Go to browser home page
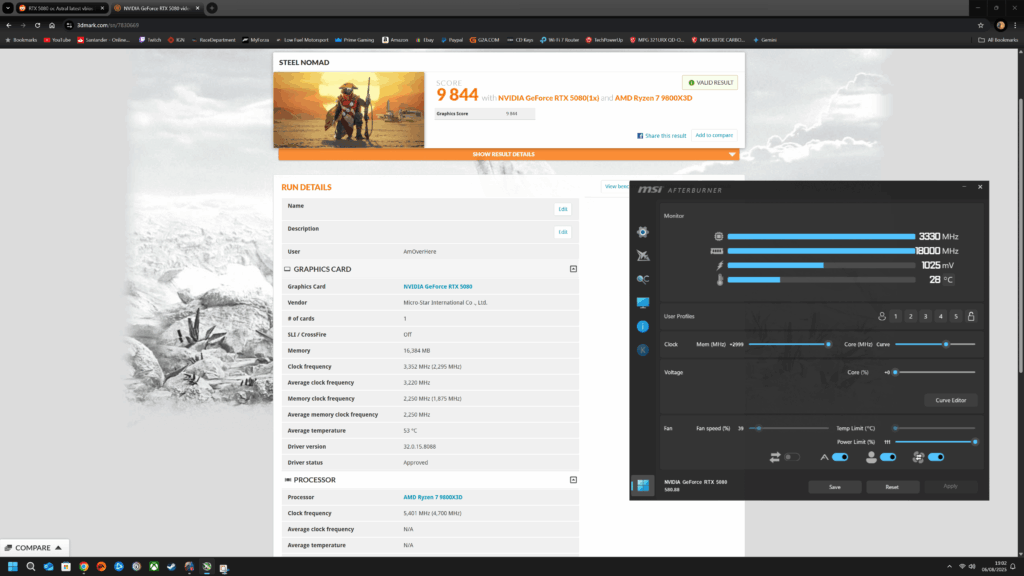This screenshot has width=1024, height=576. click(52, 25)
